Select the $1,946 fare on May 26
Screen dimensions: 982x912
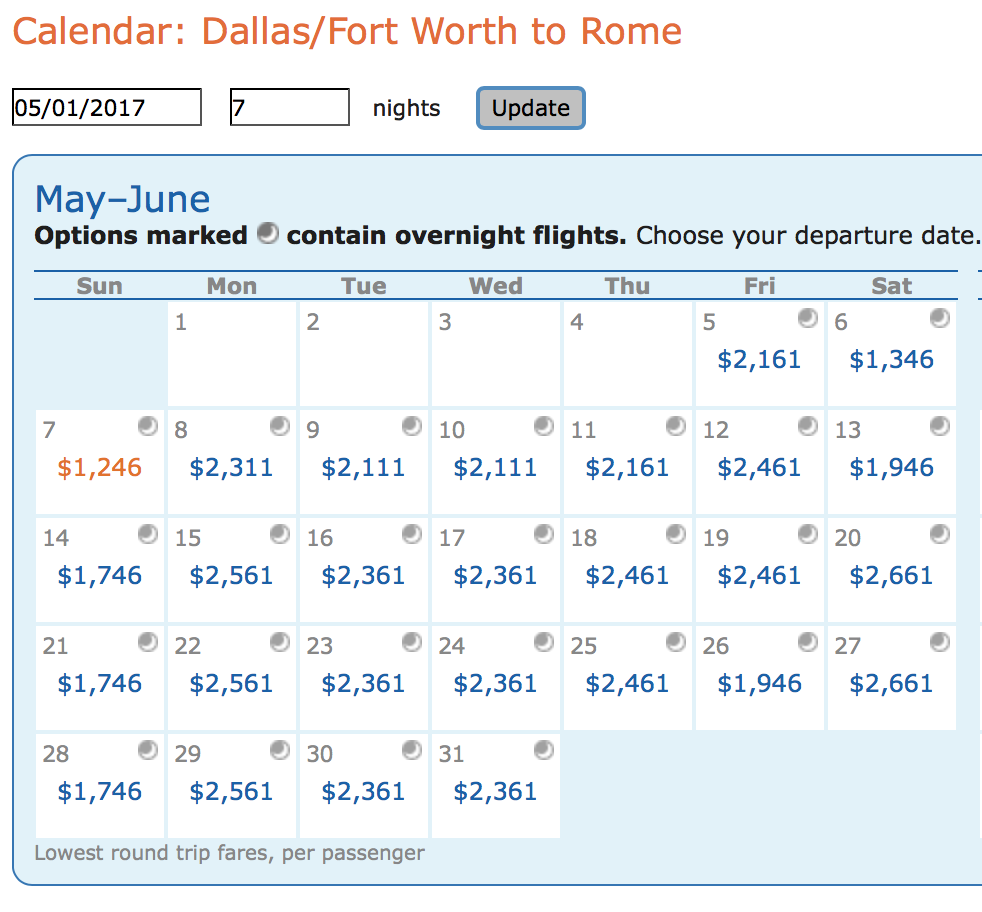(759, 683)
